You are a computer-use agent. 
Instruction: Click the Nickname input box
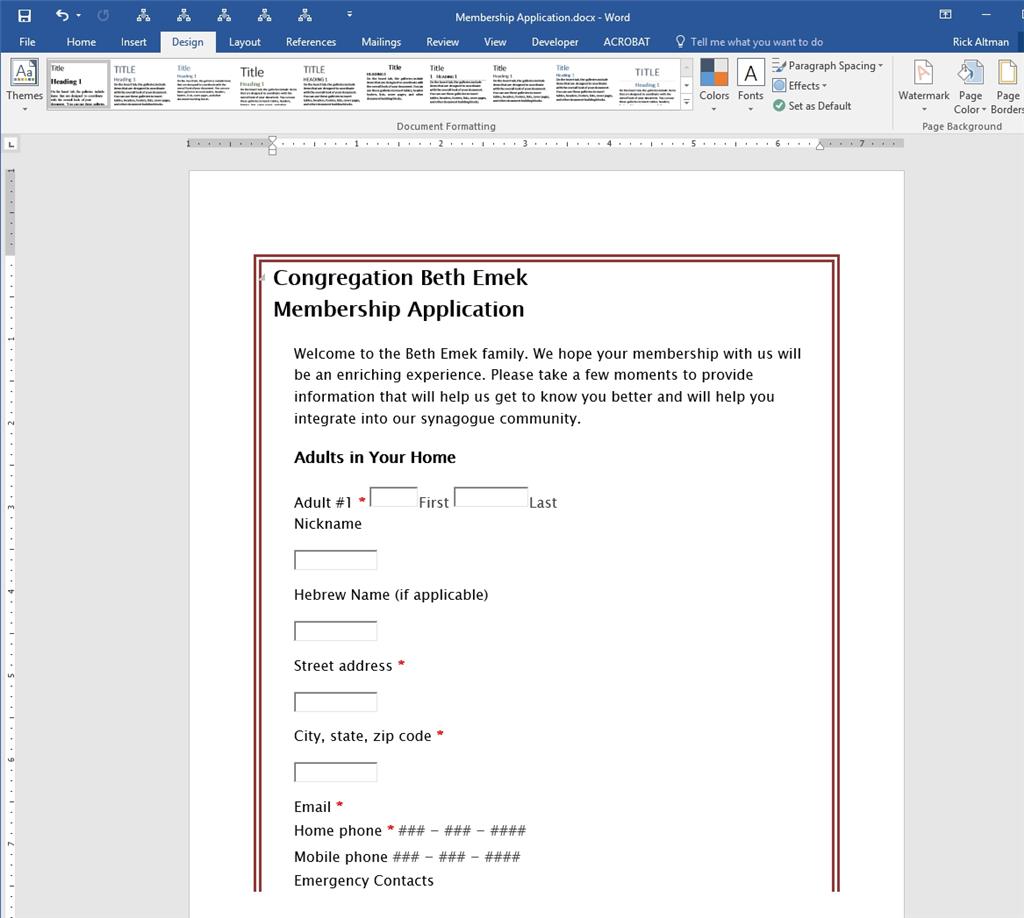coord(335,560)
